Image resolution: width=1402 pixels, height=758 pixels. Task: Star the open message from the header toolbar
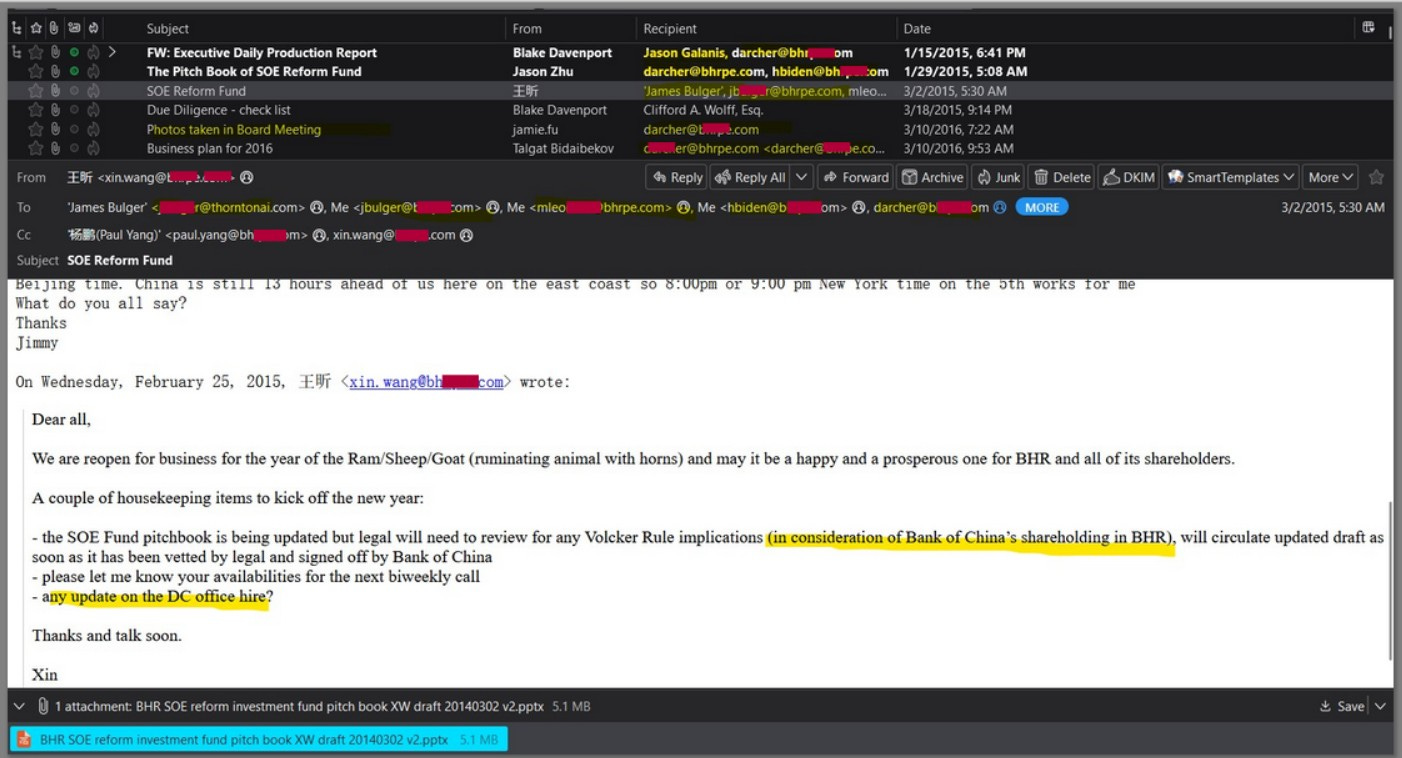(1376, 177)
